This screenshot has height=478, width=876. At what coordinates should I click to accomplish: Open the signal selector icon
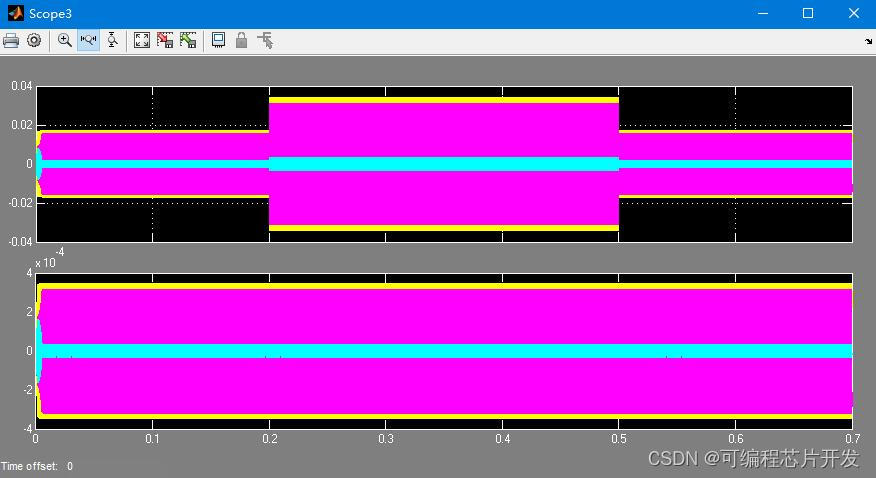[265, 41]
